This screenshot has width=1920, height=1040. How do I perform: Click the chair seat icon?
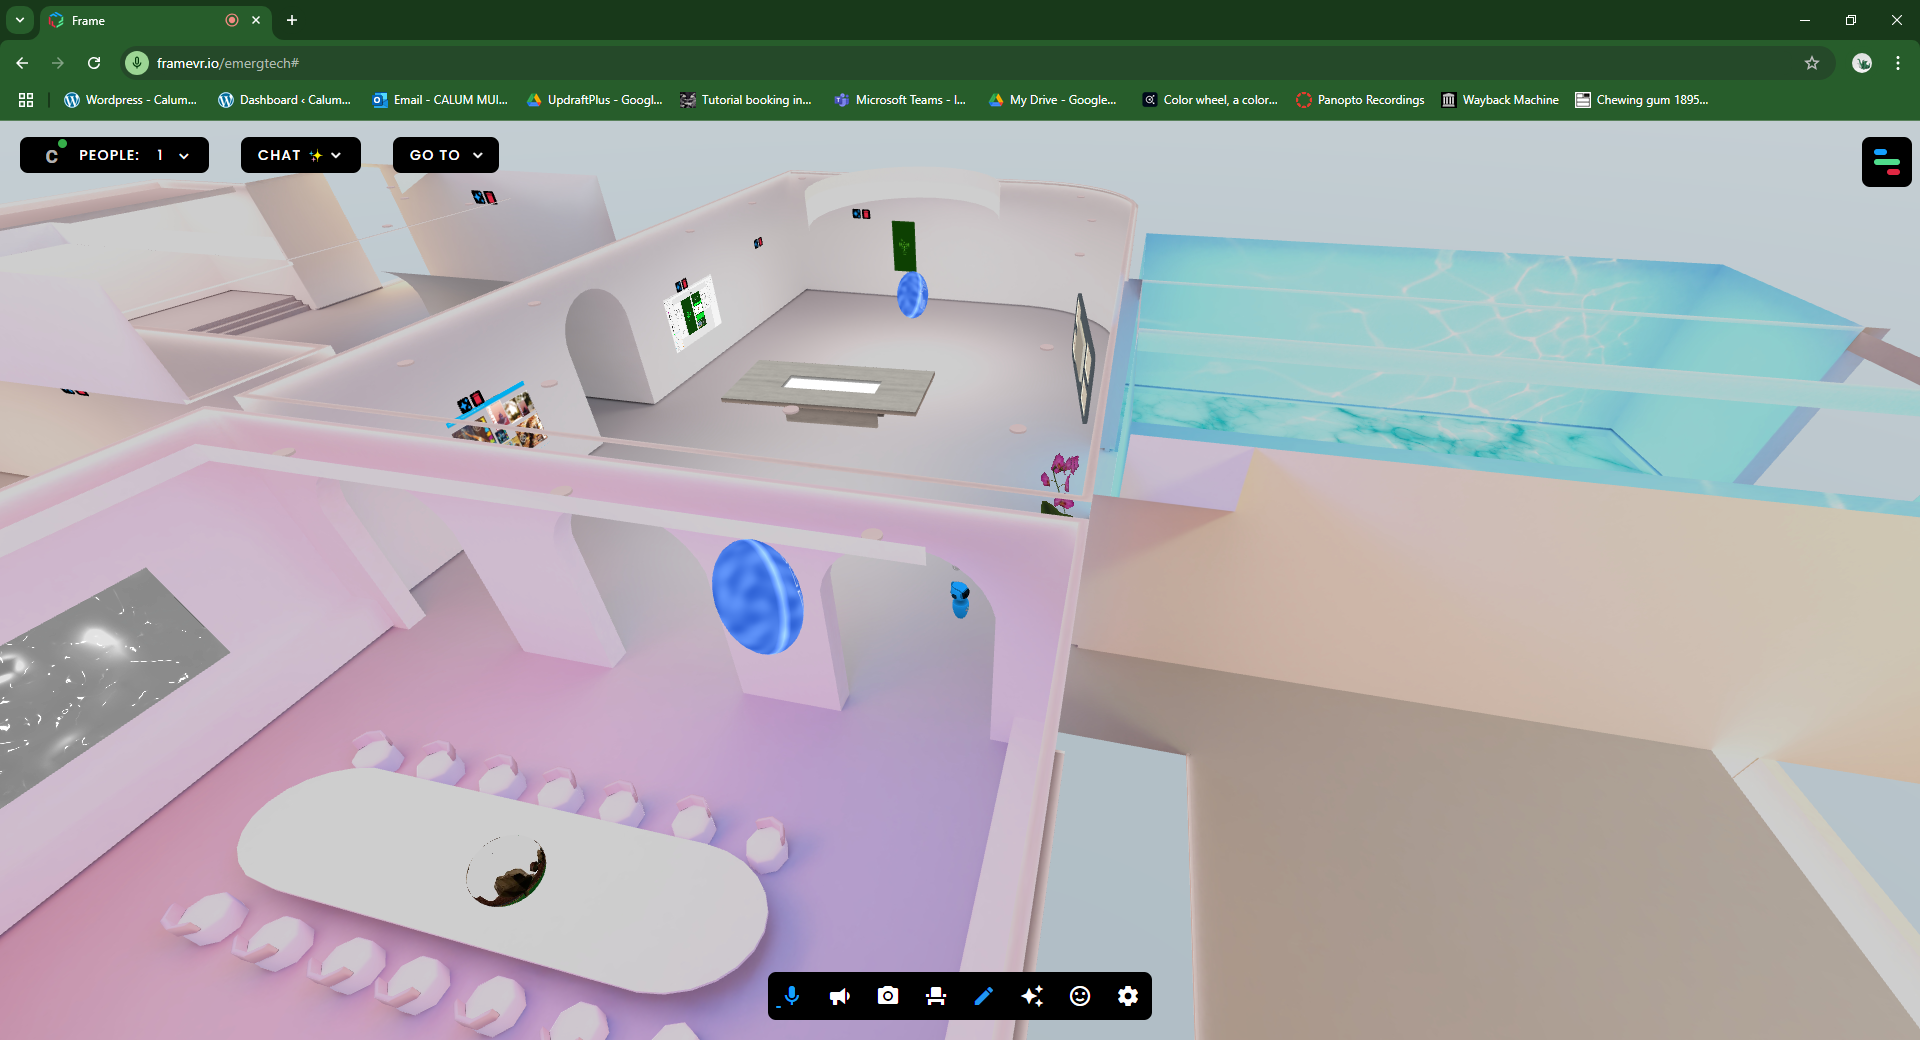[x=936, y=996]
